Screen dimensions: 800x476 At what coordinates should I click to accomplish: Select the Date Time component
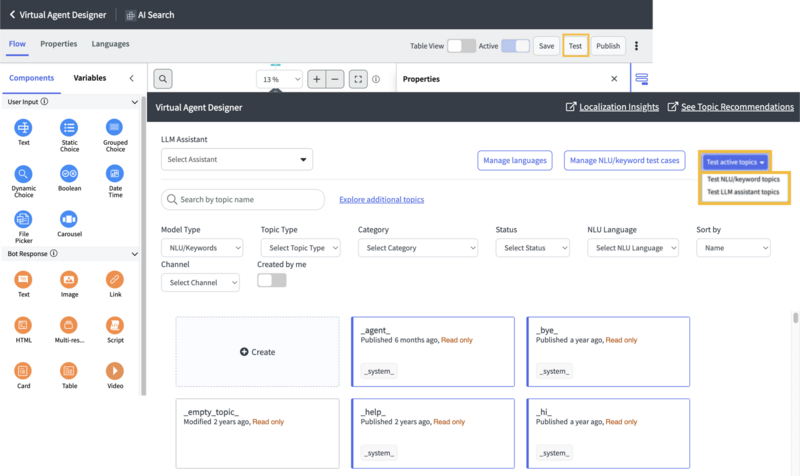[x=115, y=173]
